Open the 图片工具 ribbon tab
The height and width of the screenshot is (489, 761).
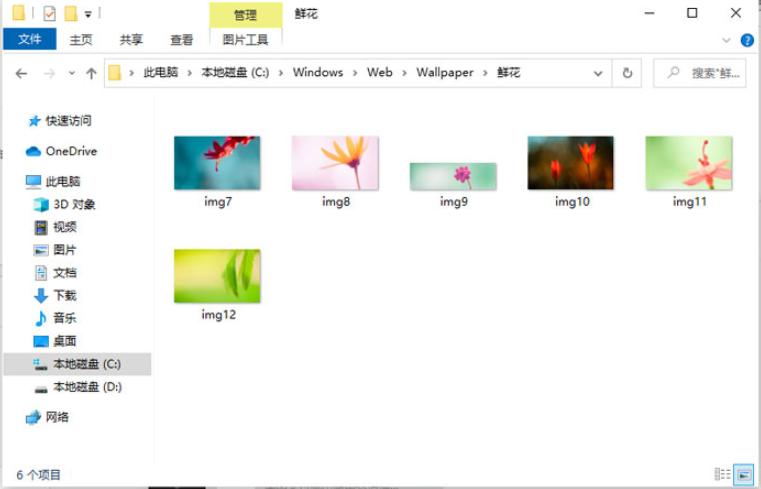(x=246, y=40)
